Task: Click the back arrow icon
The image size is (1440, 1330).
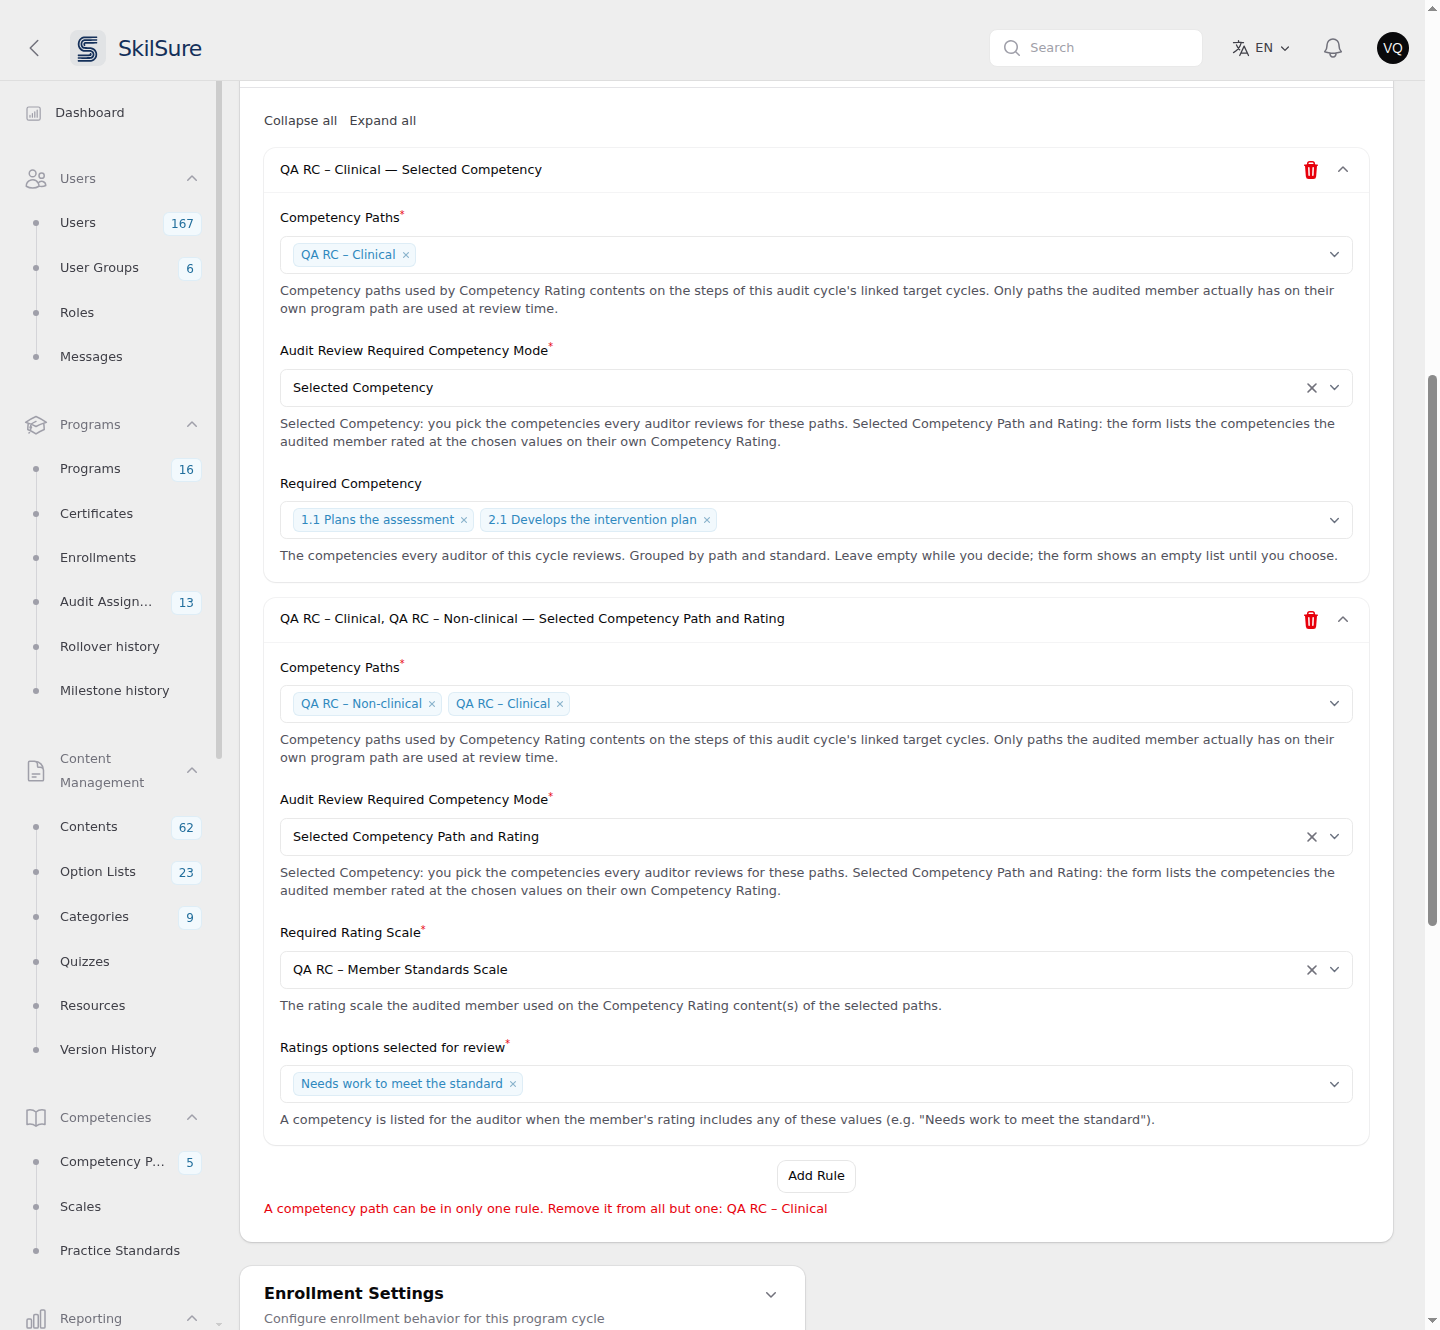Action: 34,48
